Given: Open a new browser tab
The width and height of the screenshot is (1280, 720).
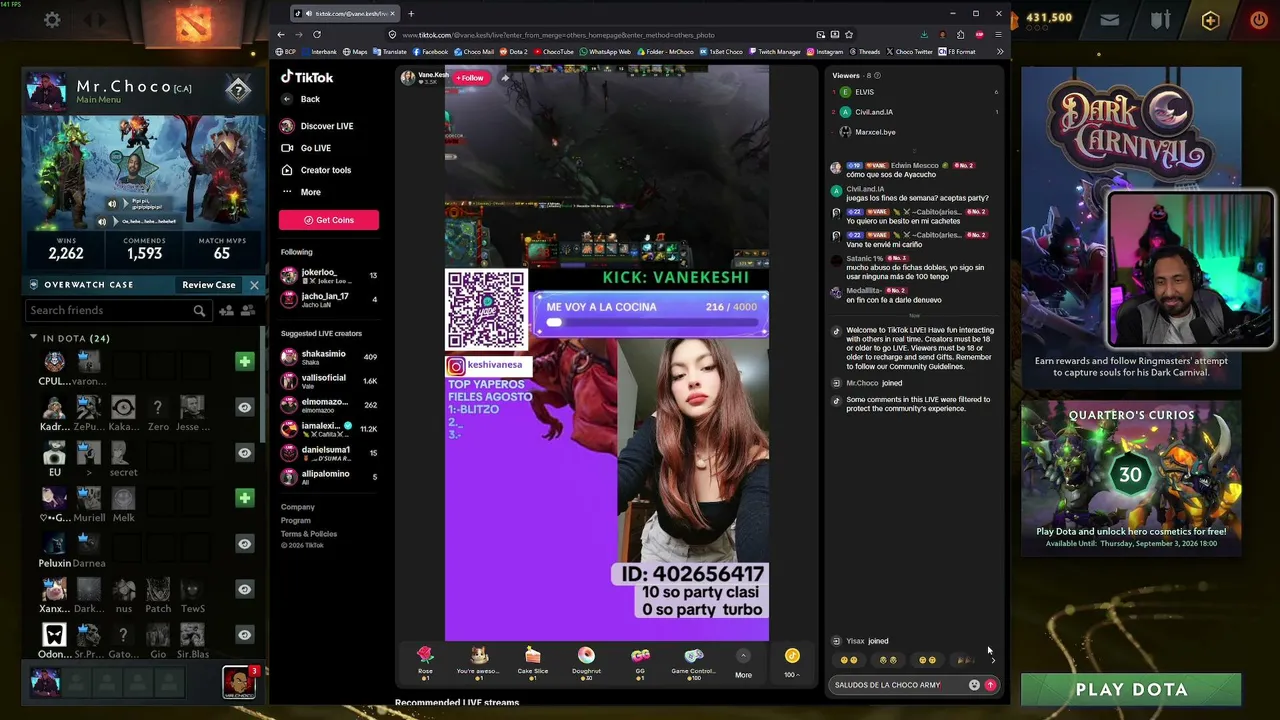Looking at the screenshot, I should (411, 14).
